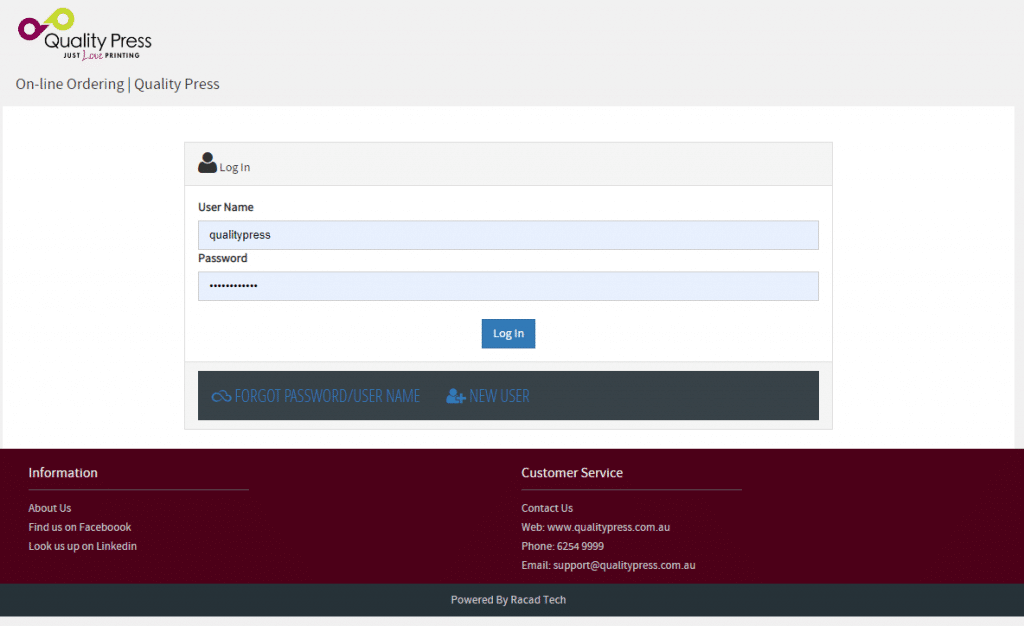
Task: Visit the www.qualitypress.com.au web link
Action: pos(608,527)
